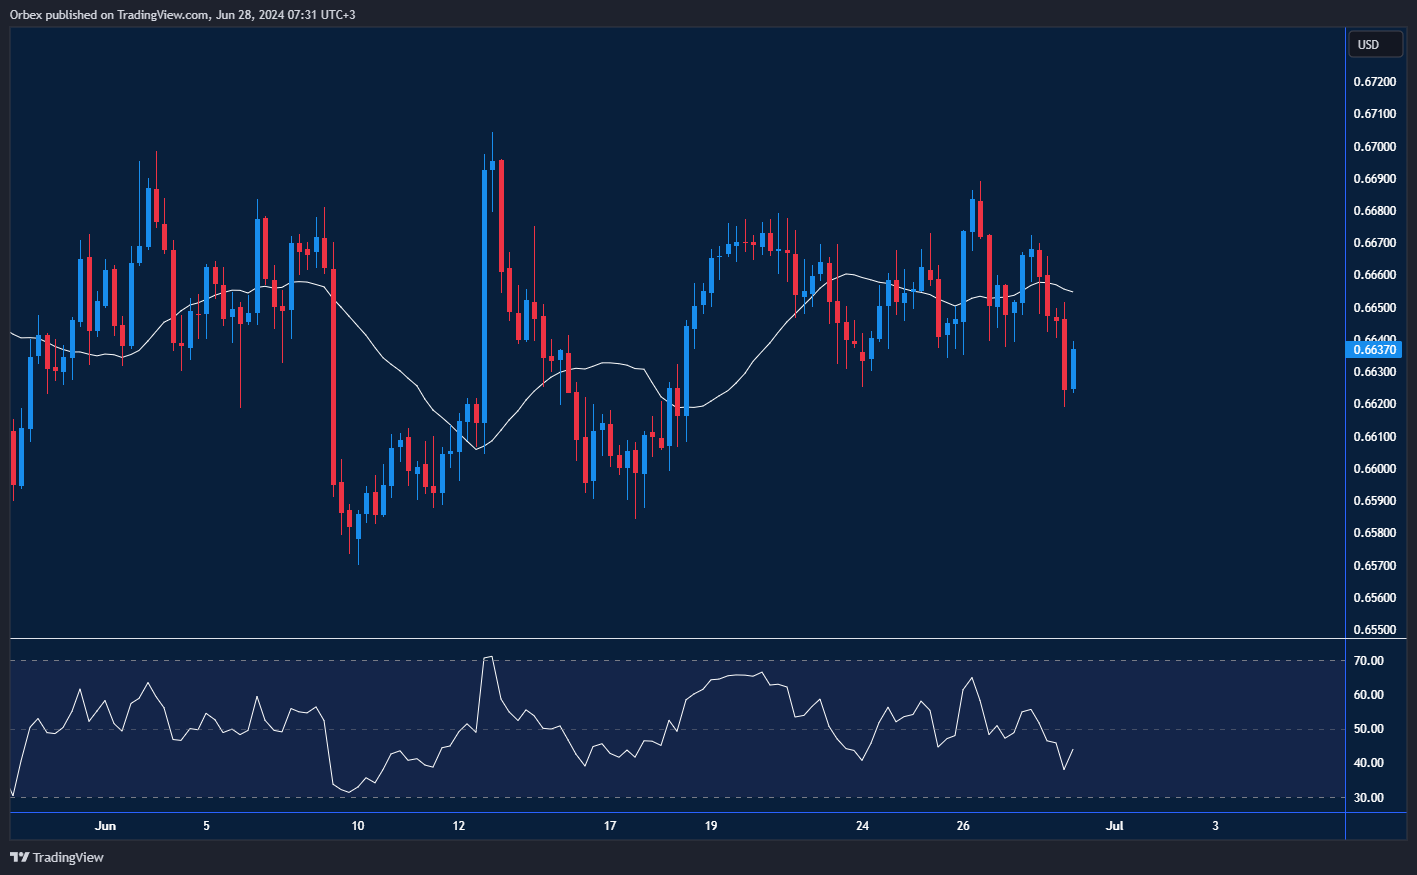The width and height of the screenshot is (1417, 875).
Task: Click the separator between chart and RSI panes
Action: coord(670,637)
